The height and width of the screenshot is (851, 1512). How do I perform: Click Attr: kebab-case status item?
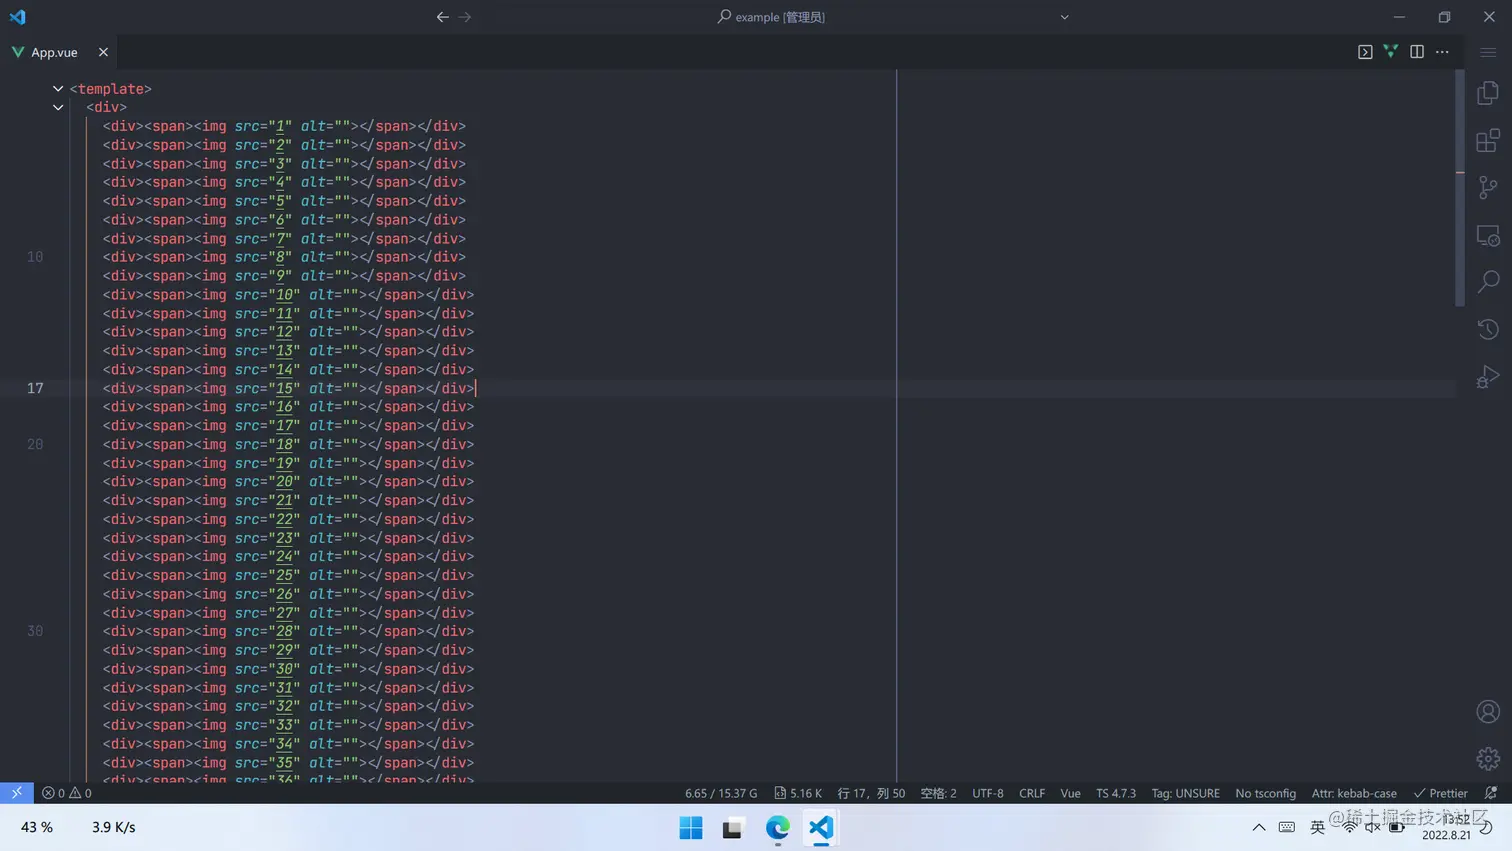[1354, 793]
